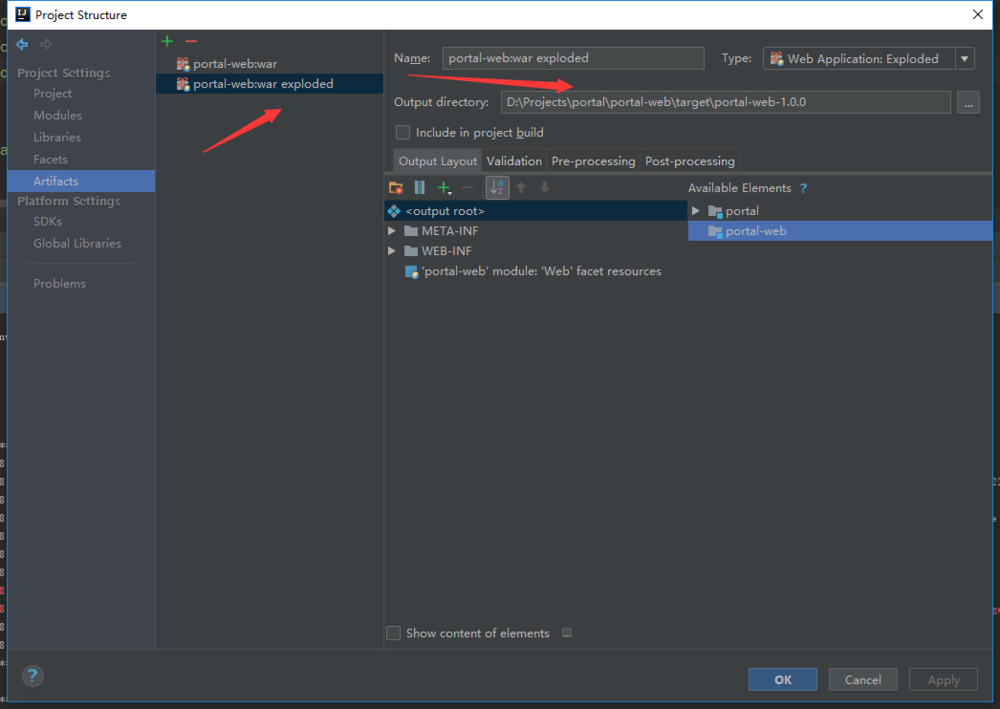The height and width of the screenshot is (709, 1000).
Task: Open the Problems section
Action: [x=59, y=283]
